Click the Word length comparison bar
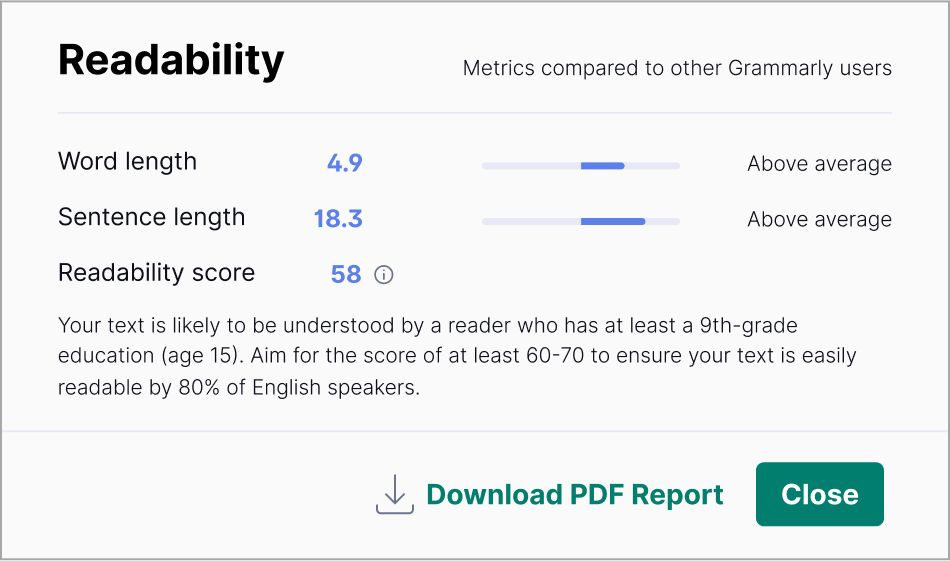The height and width of the screenshot is (561, 950). click(580, 165)
